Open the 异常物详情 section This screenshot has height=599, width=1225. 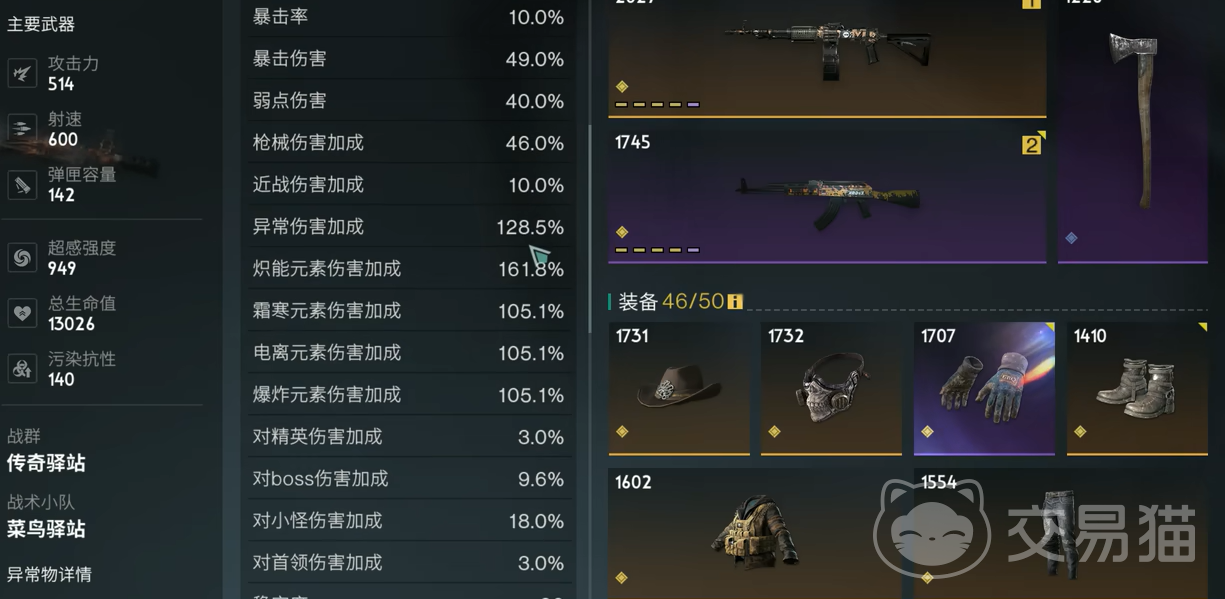(x=49, y=575)
